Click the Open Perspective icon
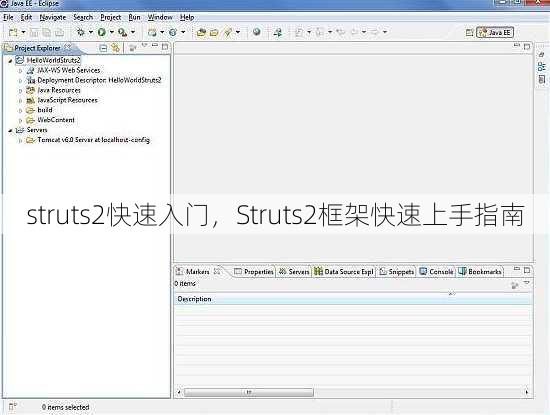The height and width of the screenshot is (415, 550). pos(469,33)
